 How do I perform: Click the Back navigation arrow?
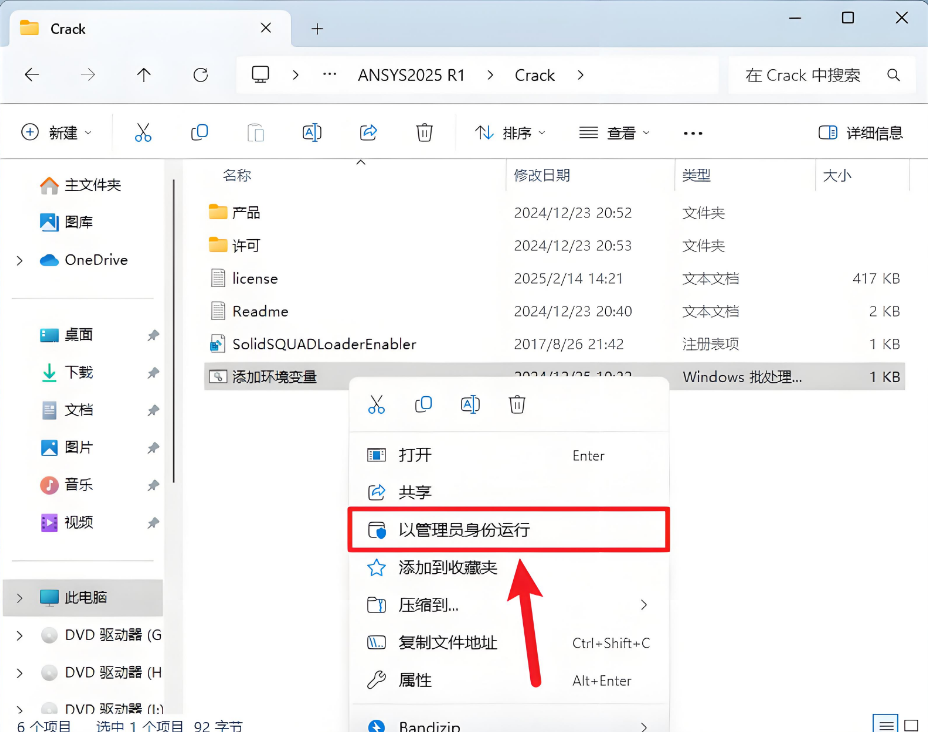pos(32,75)
